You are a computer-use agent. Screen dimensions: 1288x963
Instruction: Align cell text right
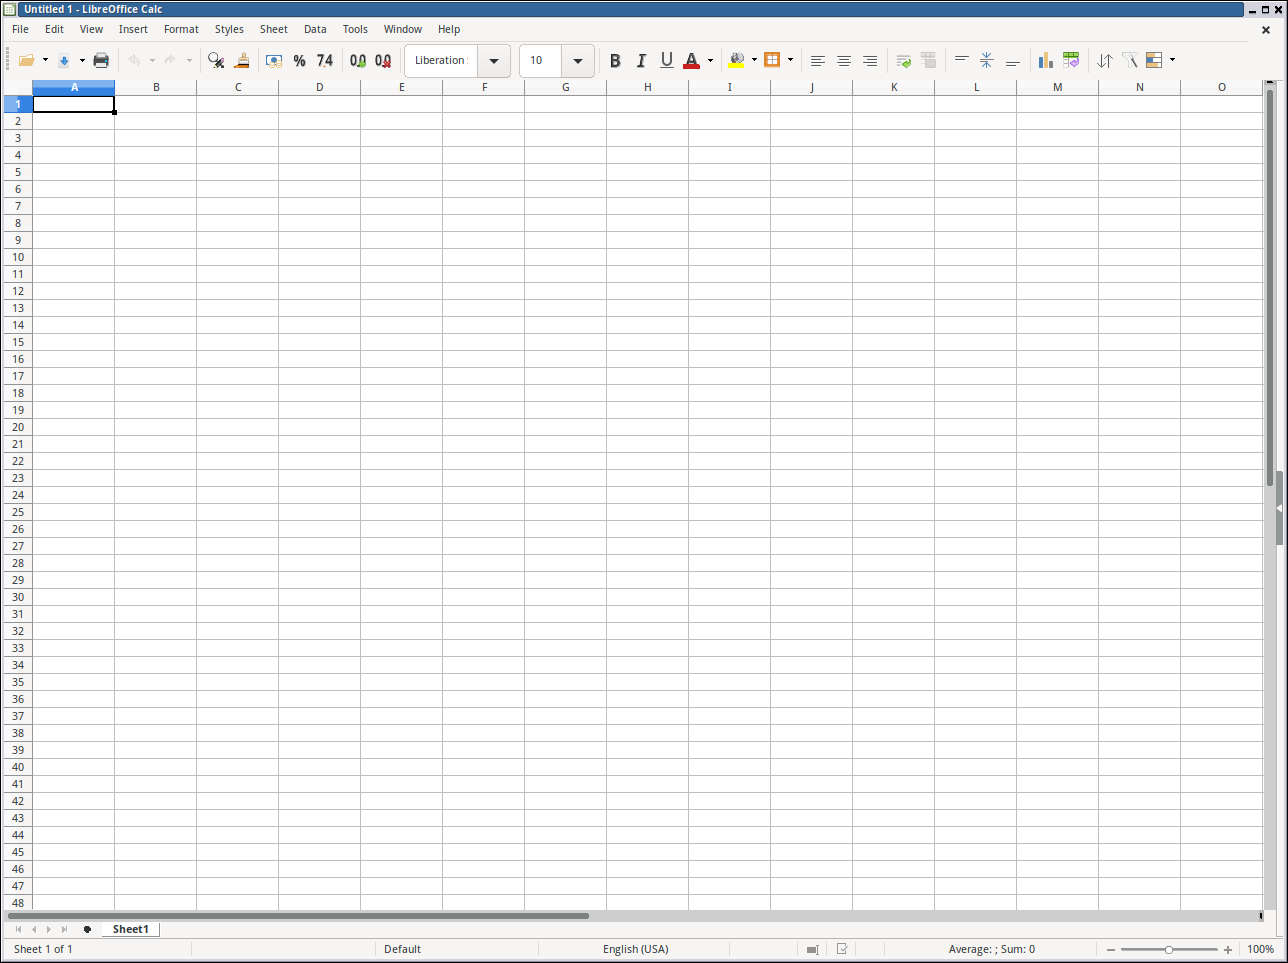point(870,60)
